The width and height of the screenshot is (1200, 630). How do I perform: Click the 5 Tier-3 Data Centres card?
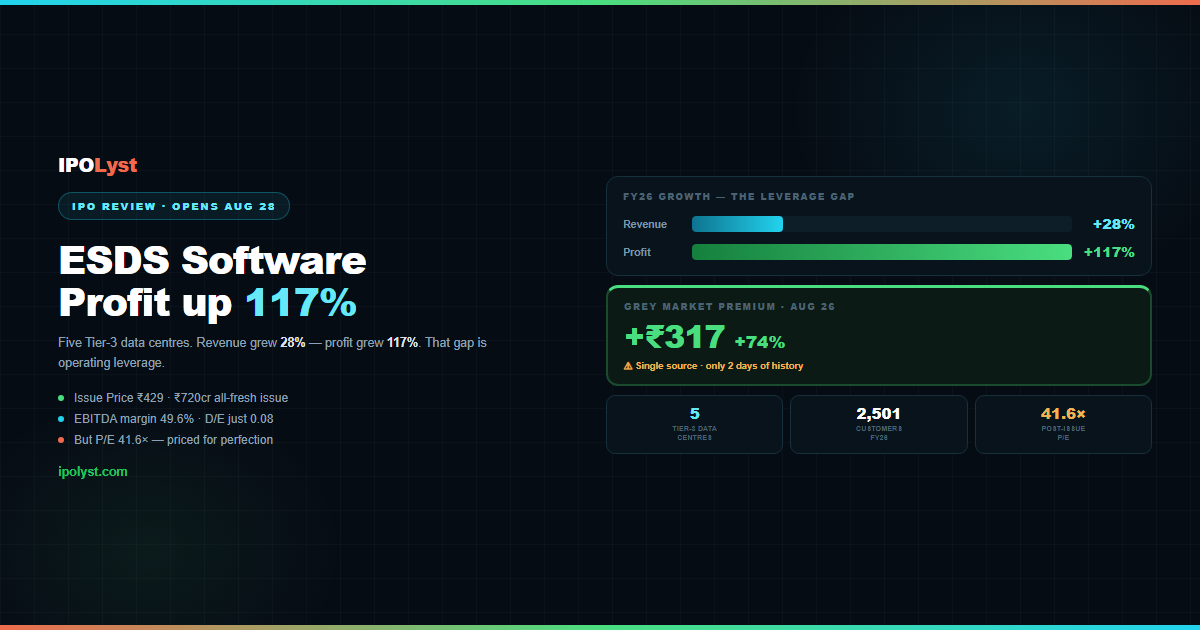click(694, 424)
